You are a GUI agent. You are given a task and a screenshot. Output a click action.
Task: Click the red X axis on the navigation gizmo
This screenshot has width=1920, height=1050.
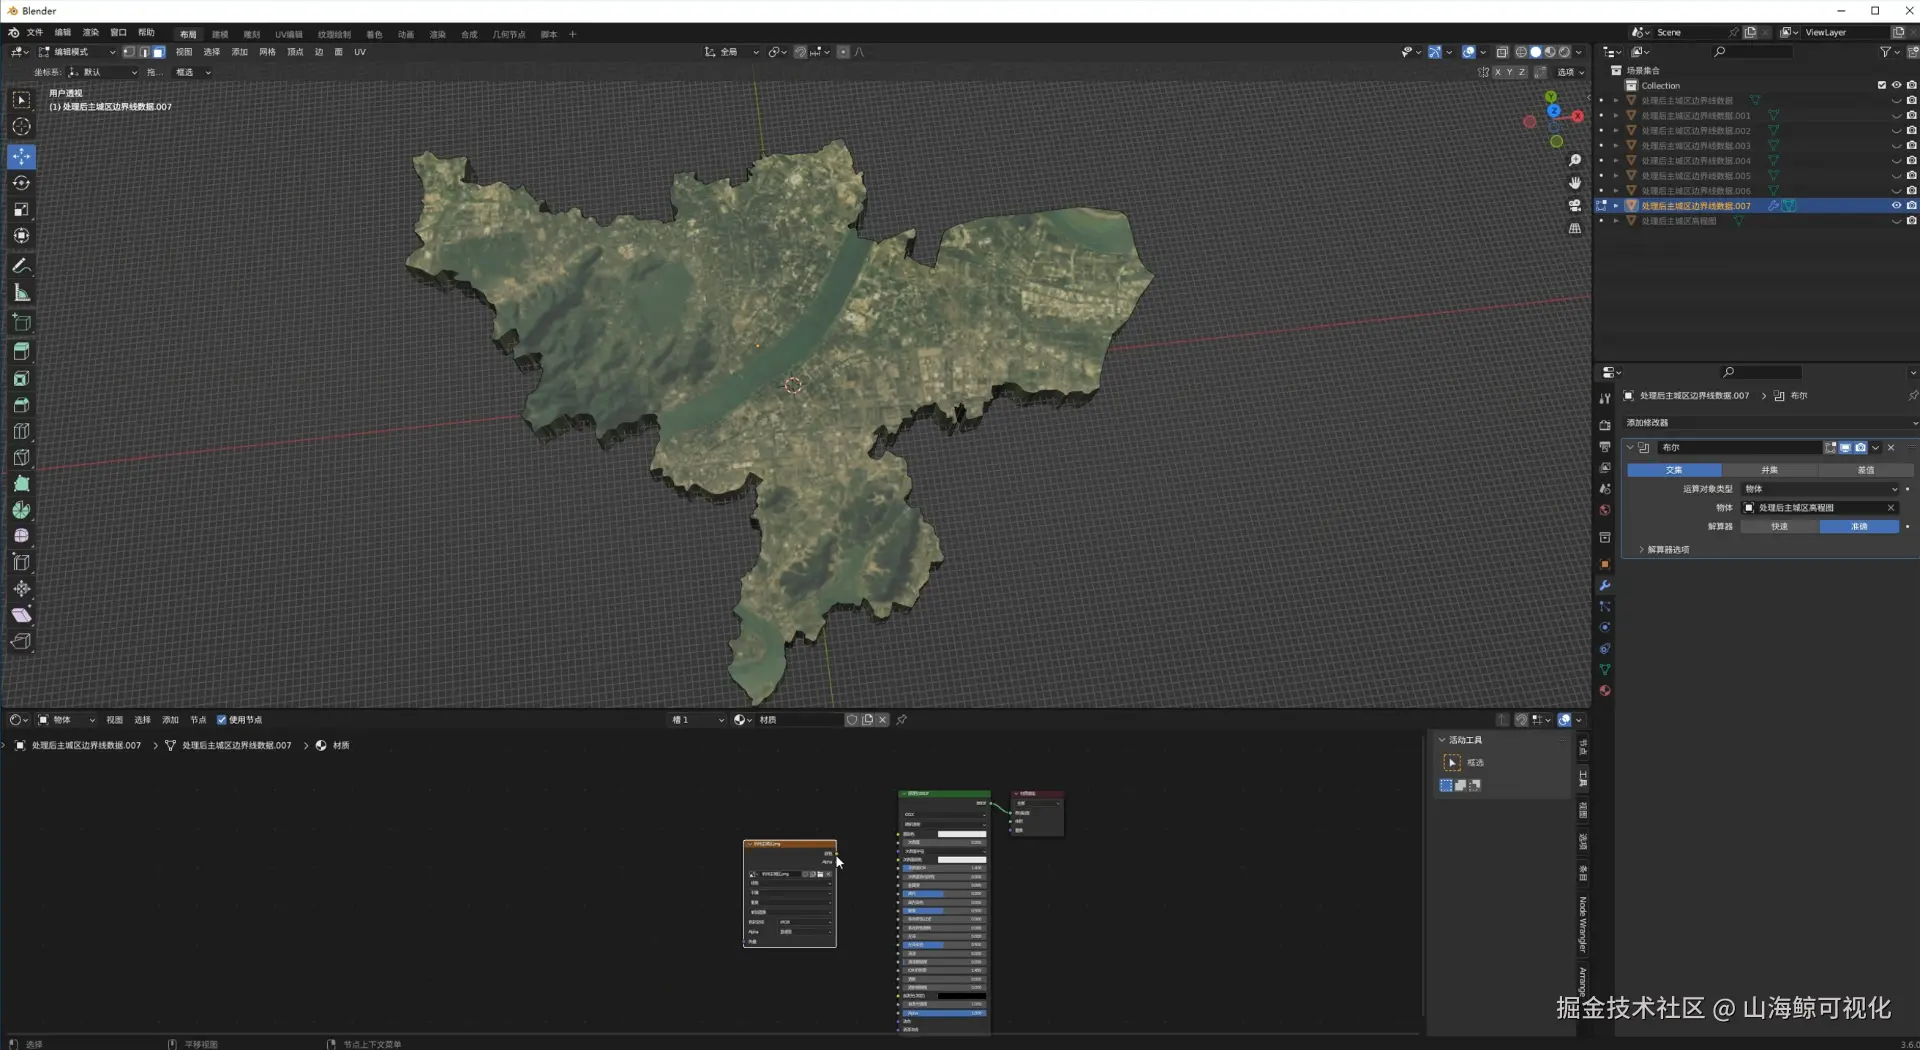point(1578,116)
